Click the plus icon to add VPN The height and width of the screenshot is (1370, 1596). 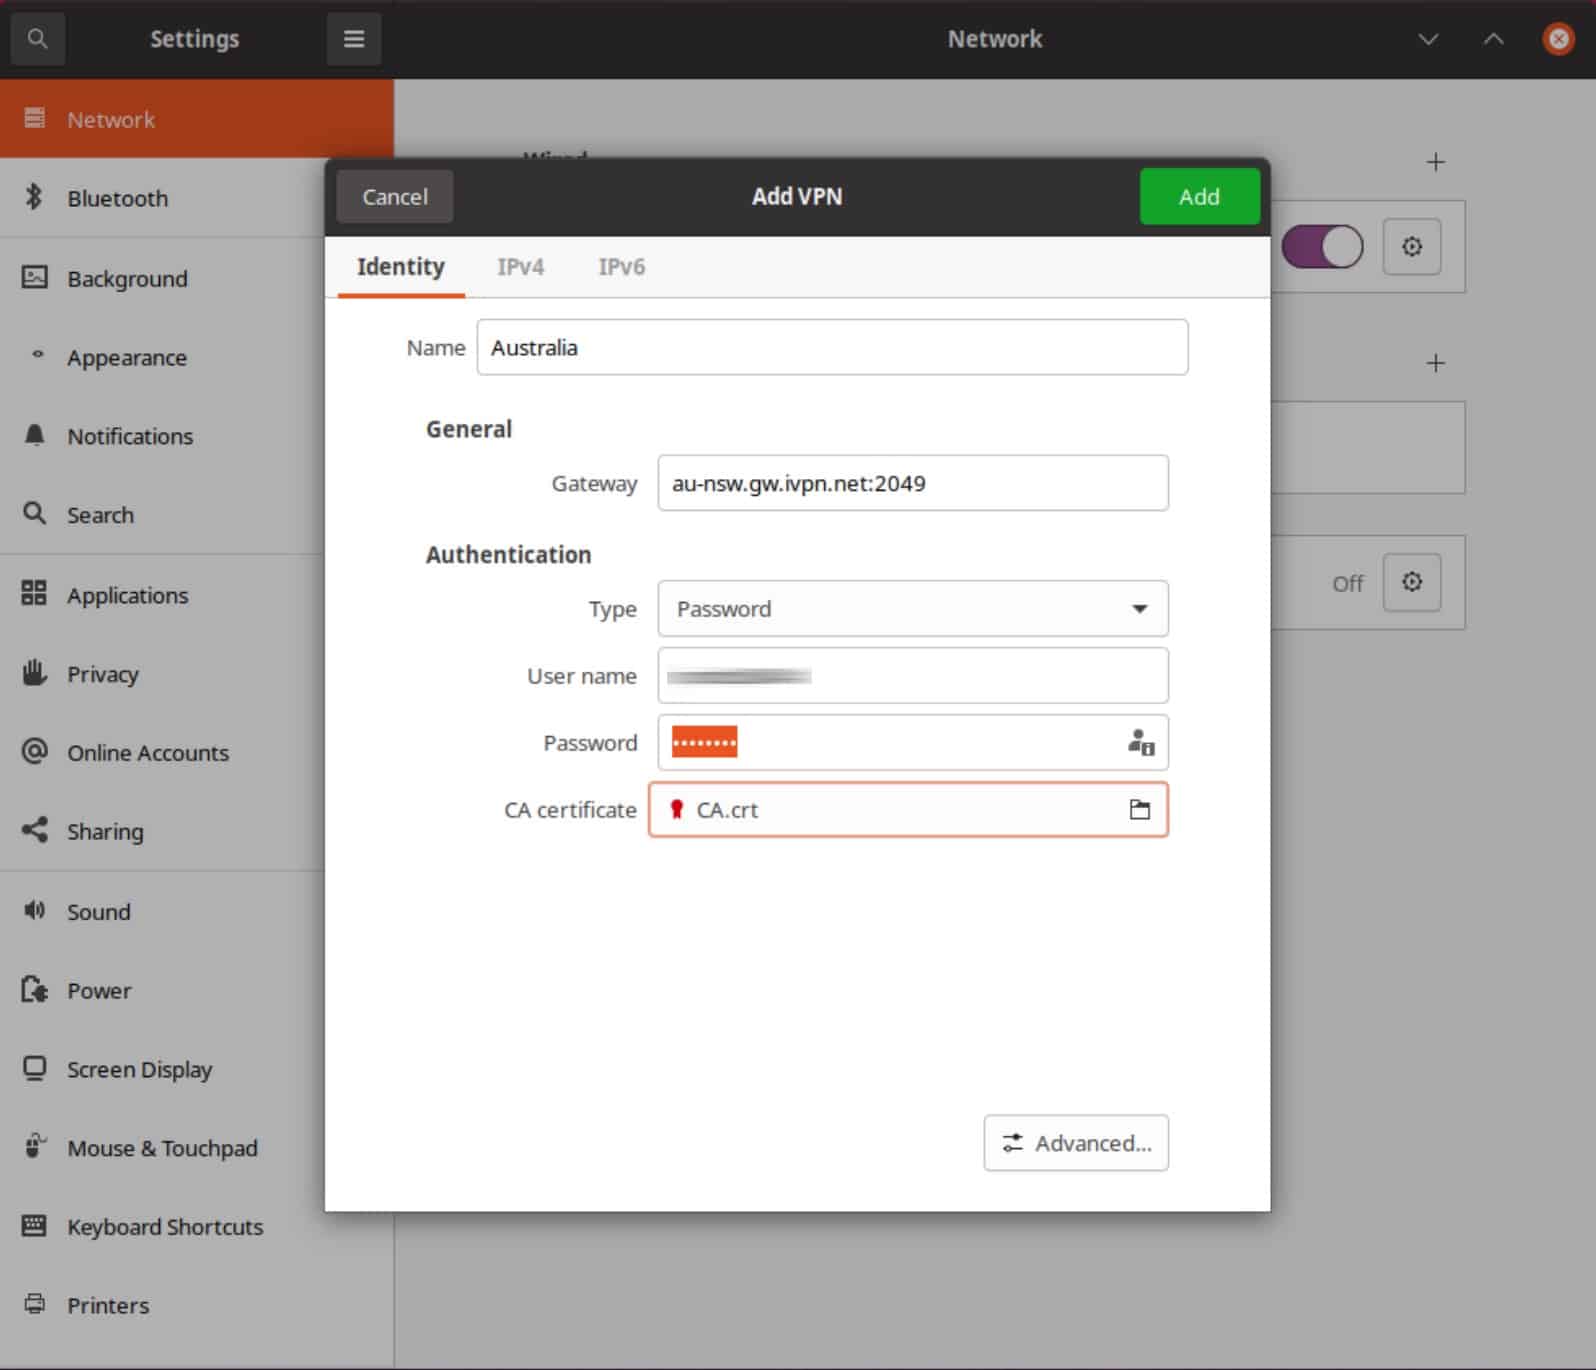[1435, 363]
